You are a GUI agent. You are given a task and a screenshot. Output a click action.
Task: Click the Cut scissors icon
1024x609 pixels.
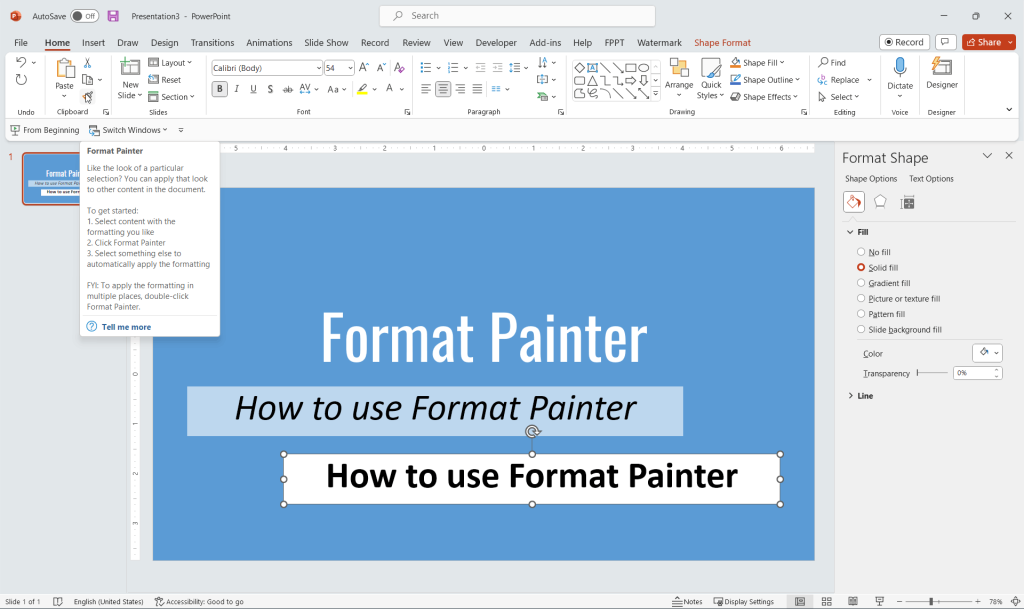pyautogui.click(x=88, y=63)
